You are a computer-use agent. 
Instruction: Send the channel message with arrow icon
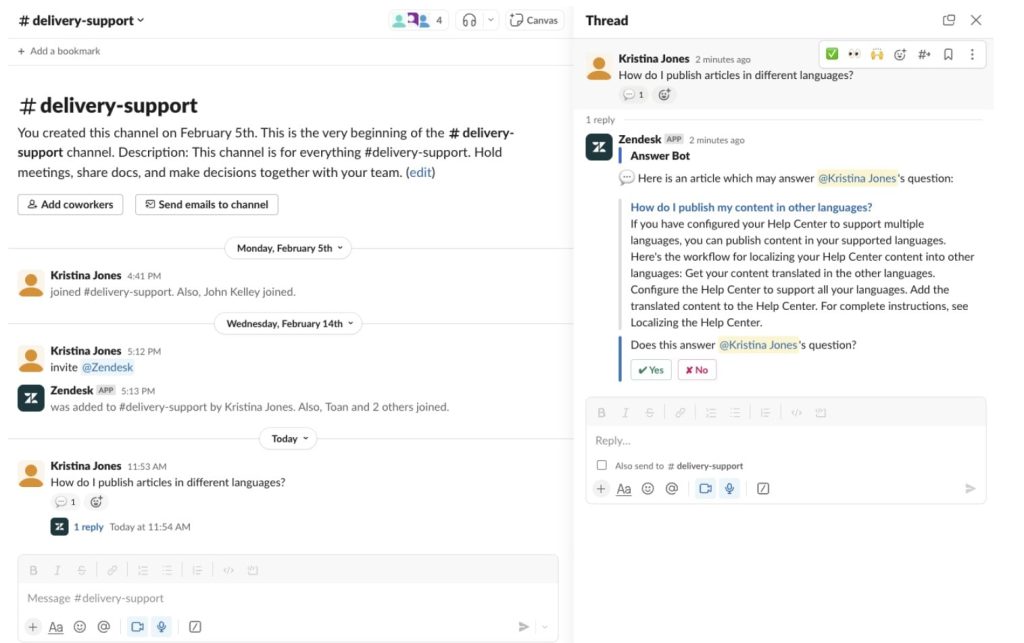pos(523,627)
